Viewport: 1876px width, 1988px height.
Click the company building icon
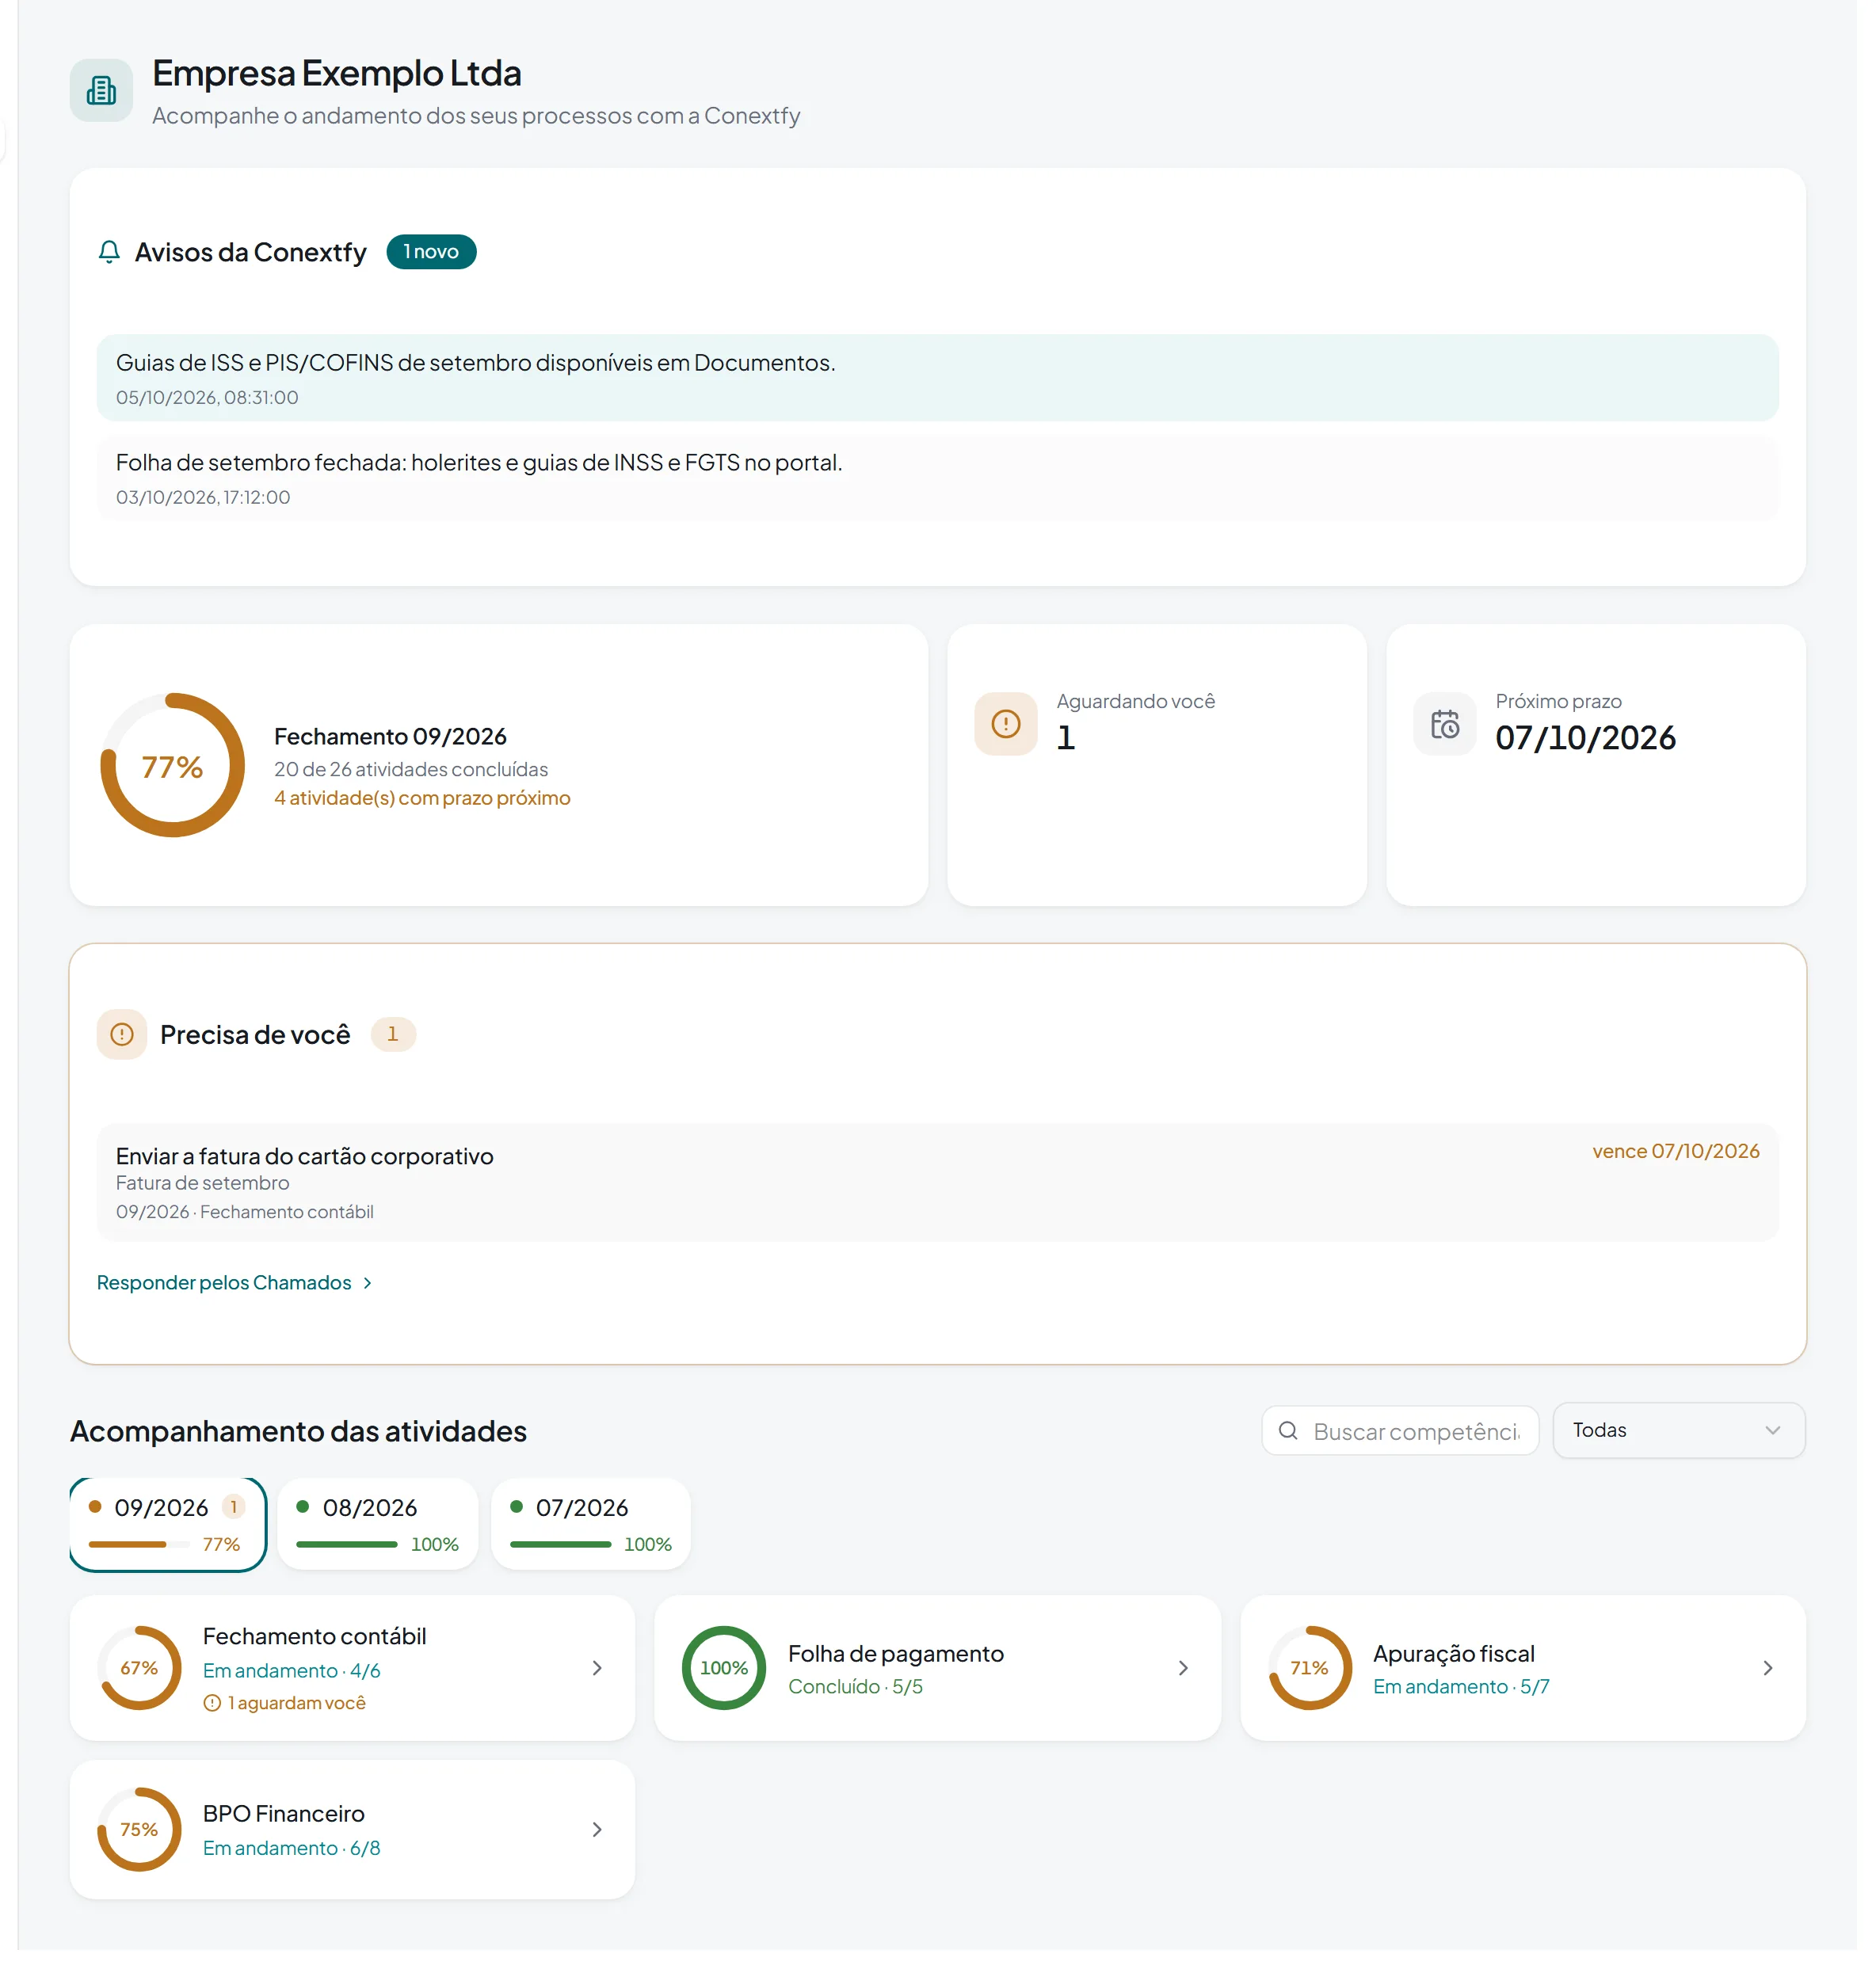(x=102, y=91)
